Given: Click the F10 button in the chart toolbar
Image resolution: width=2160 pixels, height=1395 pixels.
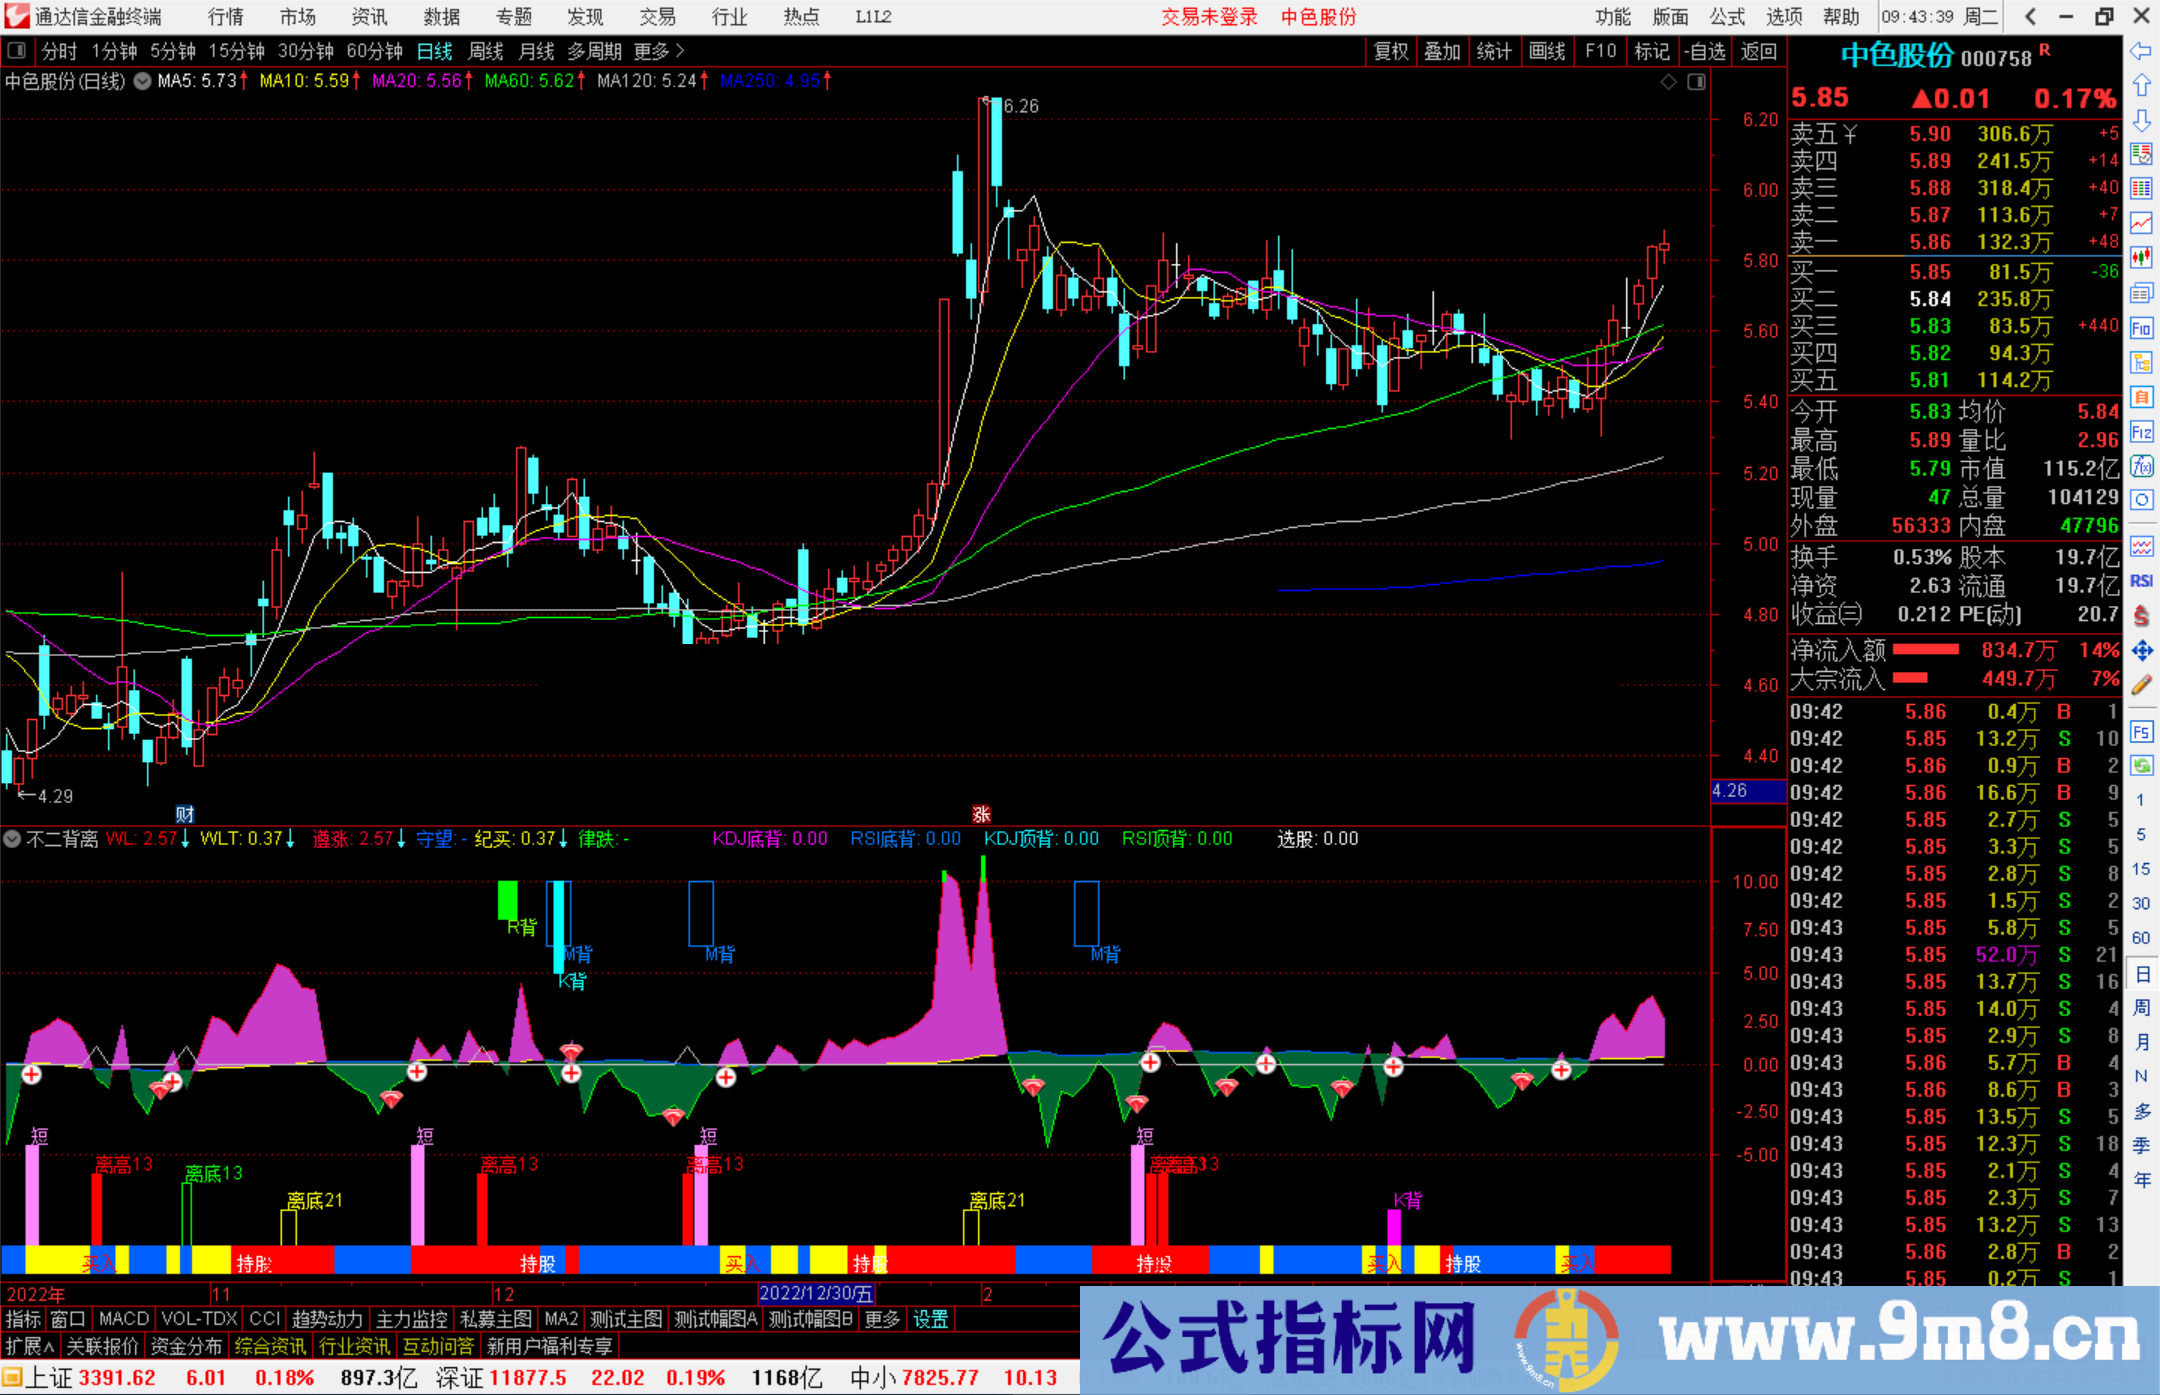Looking at the screenshot, I should coord(1600,51).
